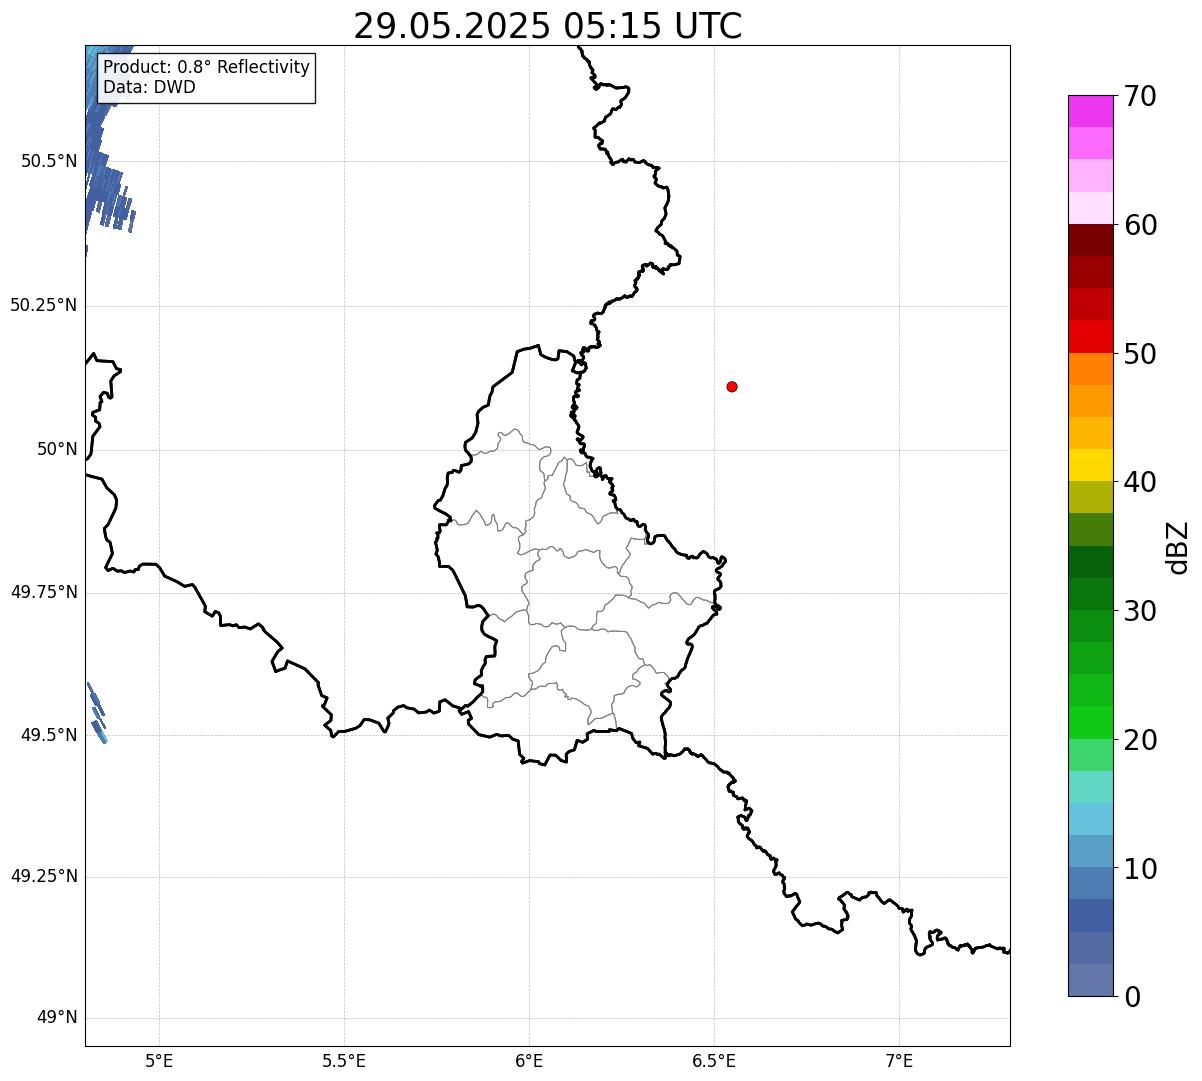Click the colorbar tick label 60

coord(1141,225)
